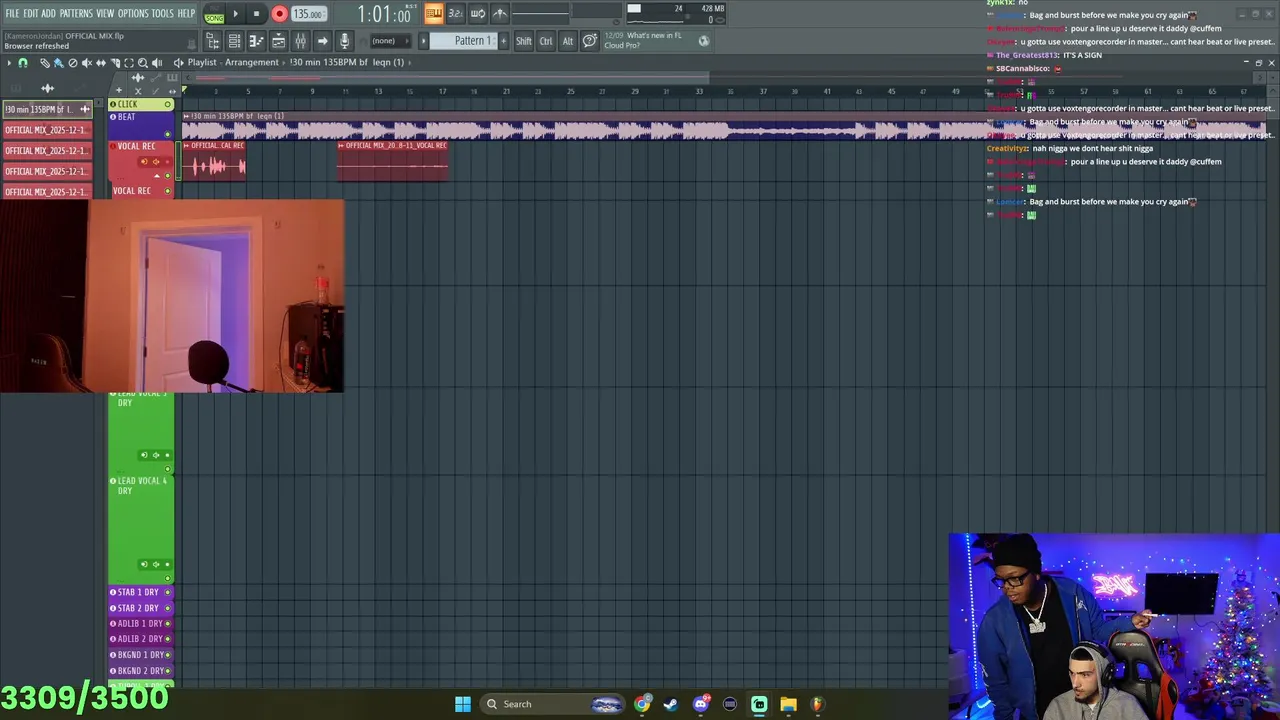Image resolution: width=1280 pixels, height=720 pixels.
Task: Click the microphone recording icon
Action: coord(344,41)
